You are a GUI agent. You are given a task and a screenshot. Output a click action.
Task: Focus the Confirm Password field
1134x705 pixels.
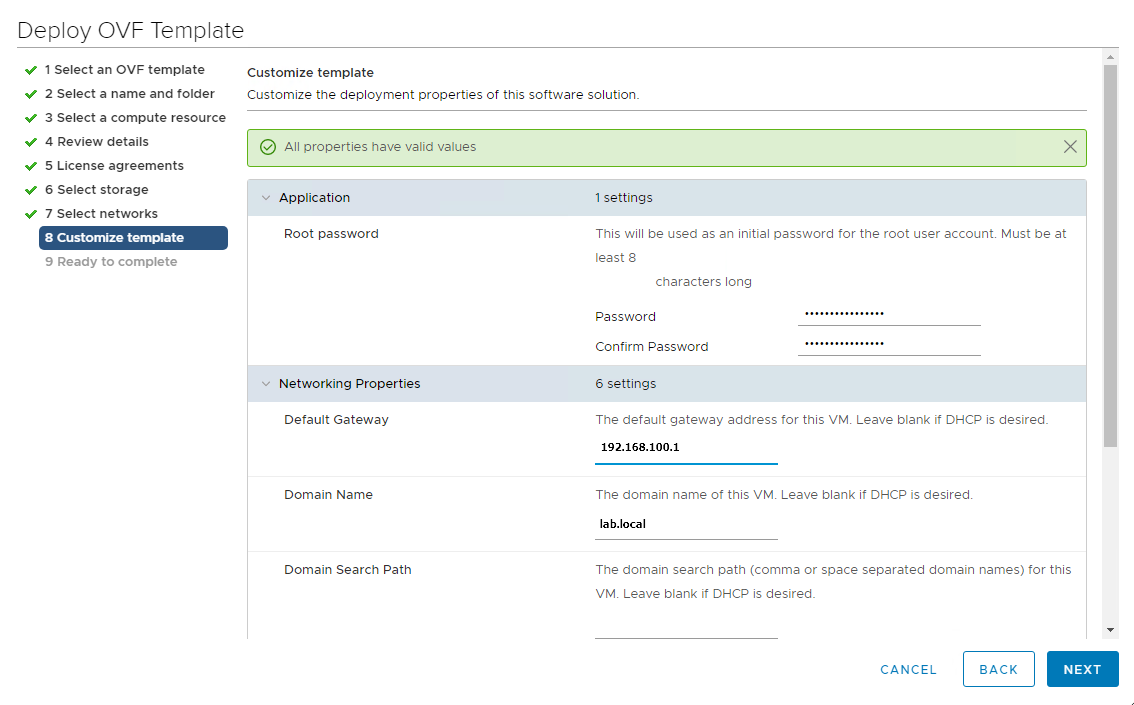(888, 344)
